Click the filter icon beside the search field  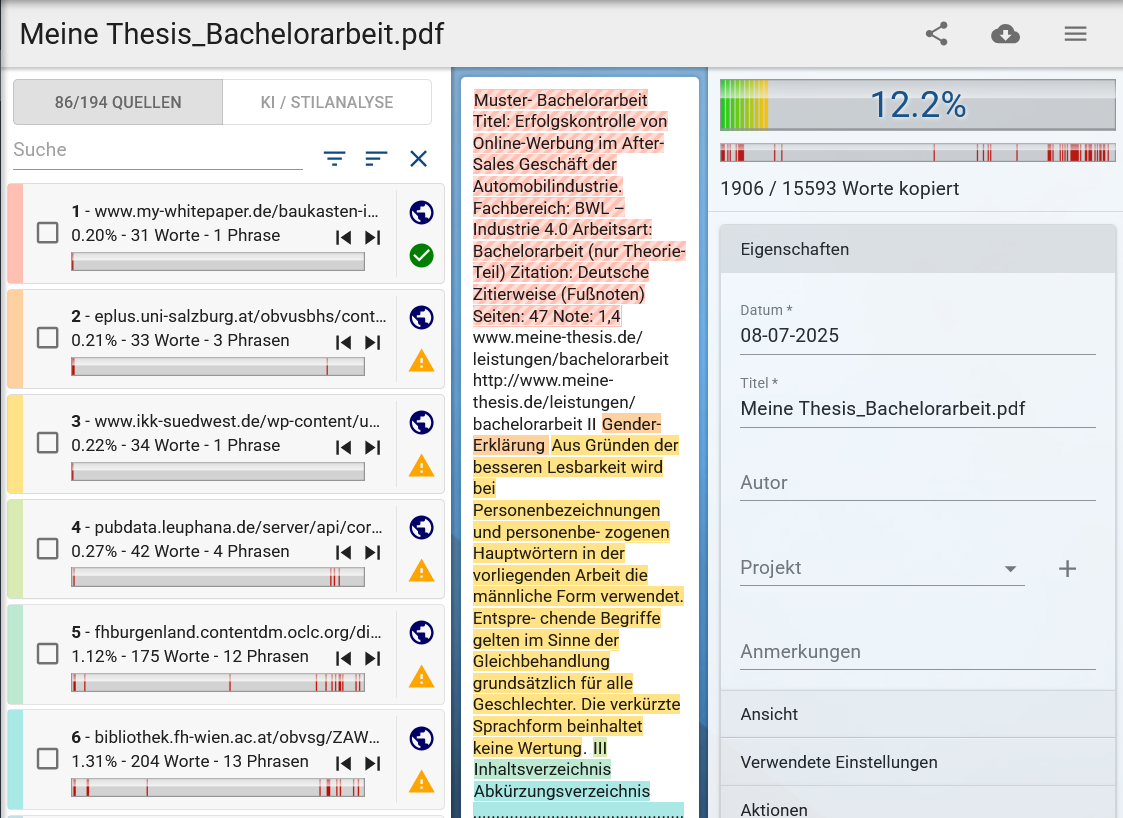coord(334,158)
